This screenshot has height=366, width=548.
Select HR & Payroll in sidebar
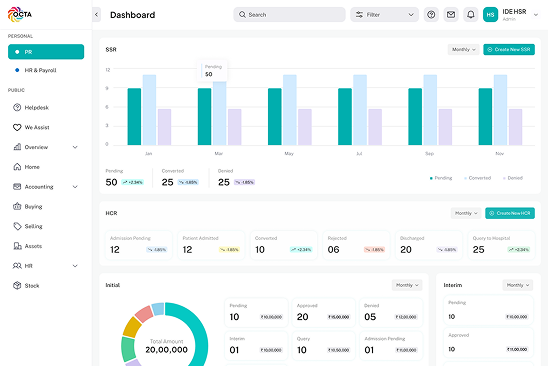click(40, 70)
